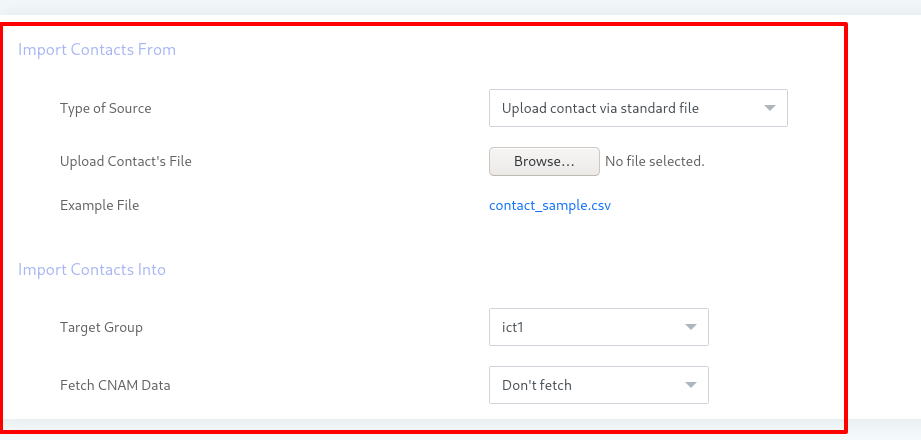Screen dimensions: 921x440
Task: Open the Fetch CNAM Data select box
Action: [599, 385]
